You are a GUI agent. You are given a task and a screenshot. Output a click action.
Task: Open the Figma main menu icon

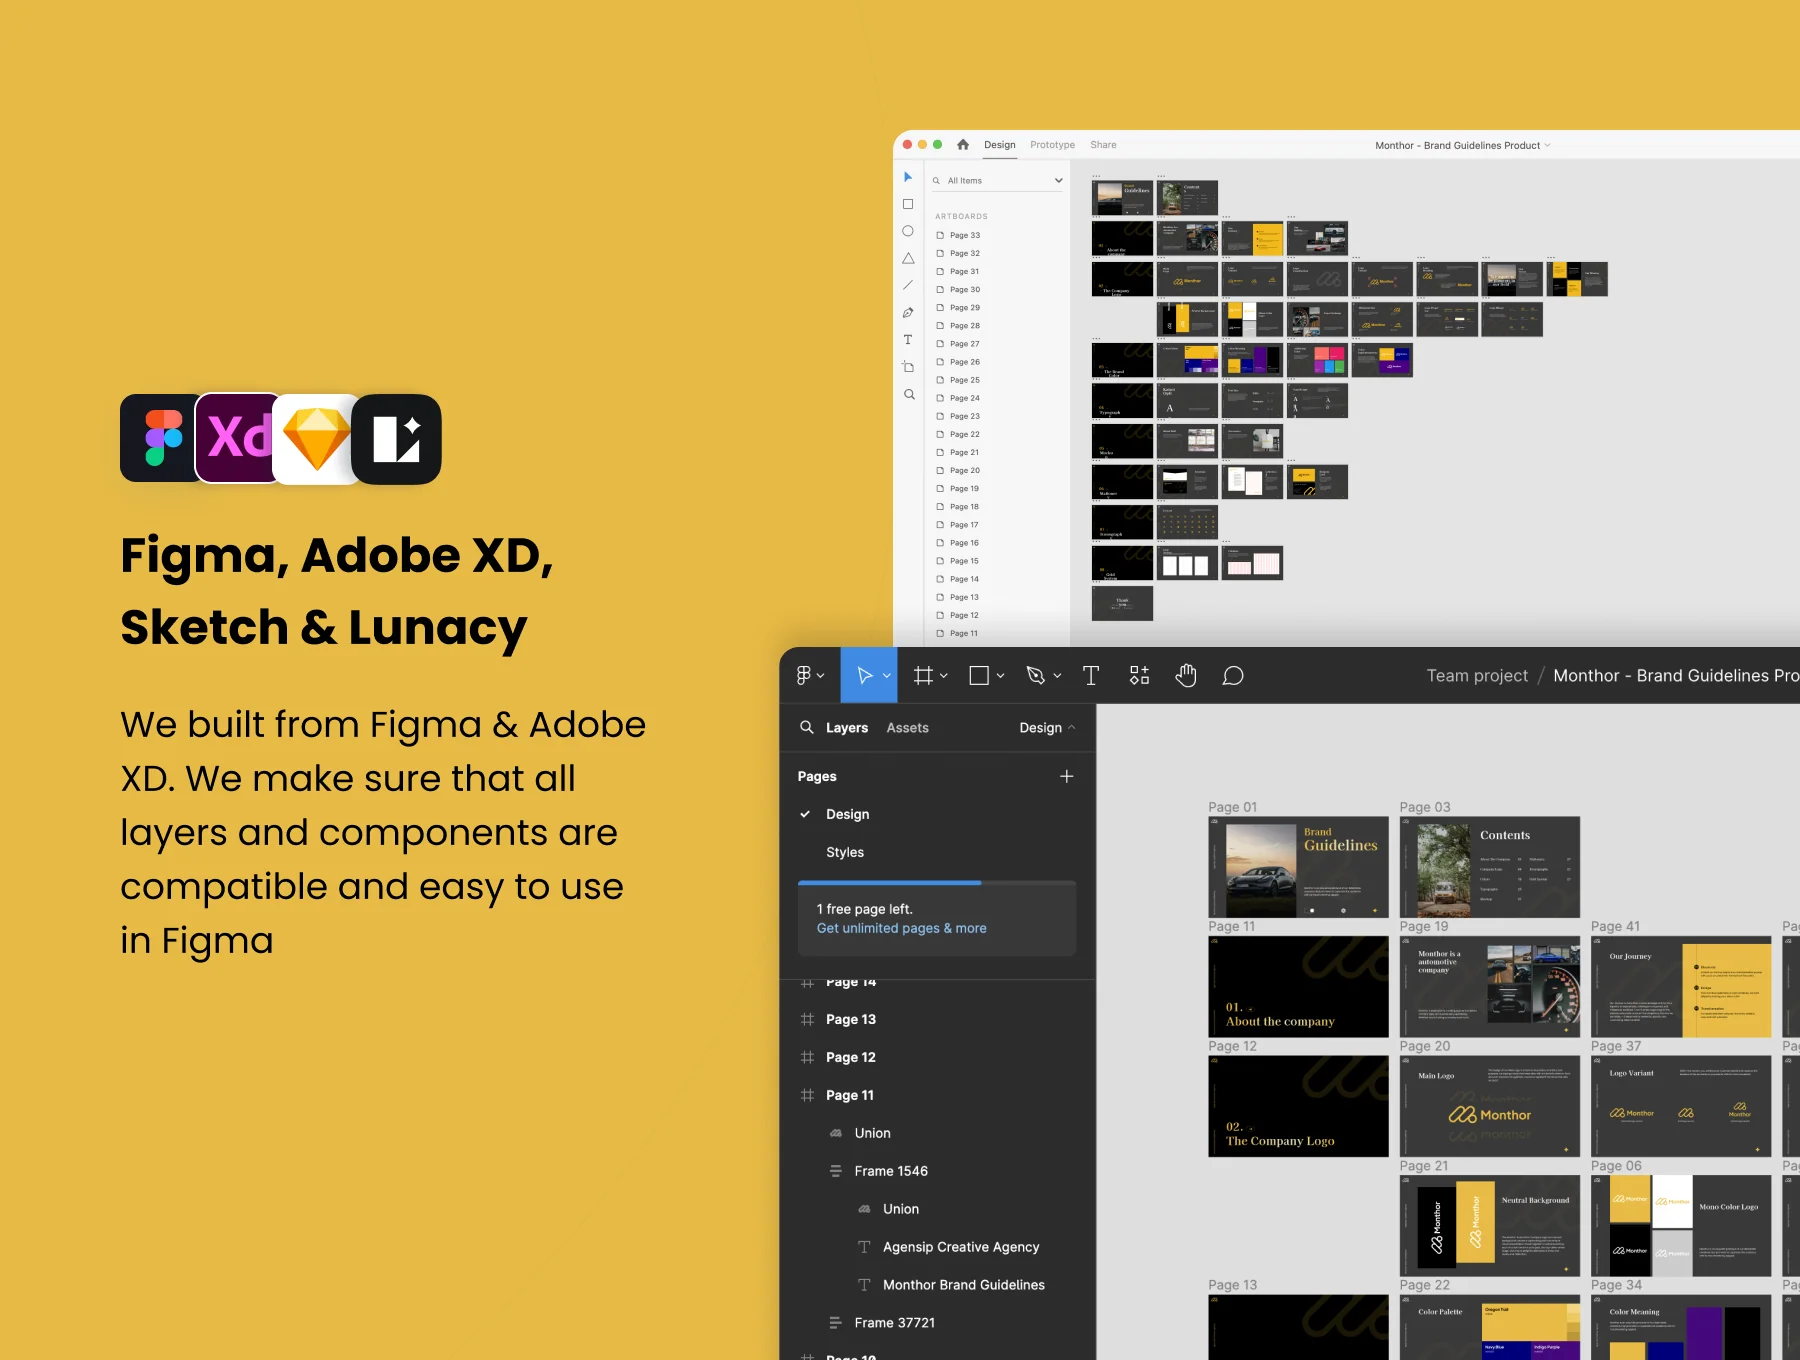pyautogui.click(x=804, y=676)
